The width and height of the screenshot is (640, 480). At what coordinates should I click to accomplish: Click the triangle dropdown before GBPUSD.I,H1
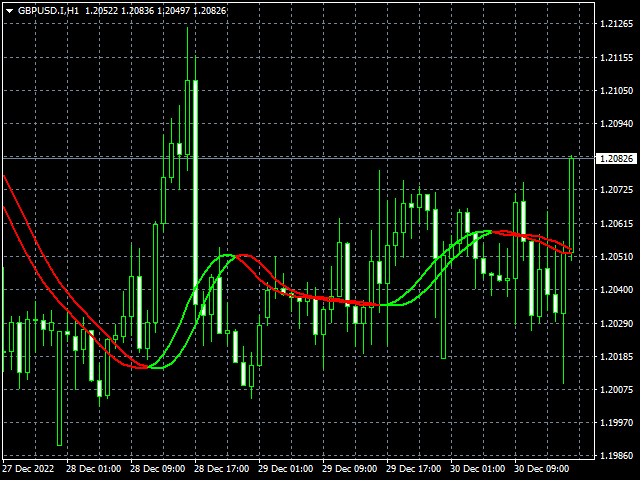click(x=9, y=11)
